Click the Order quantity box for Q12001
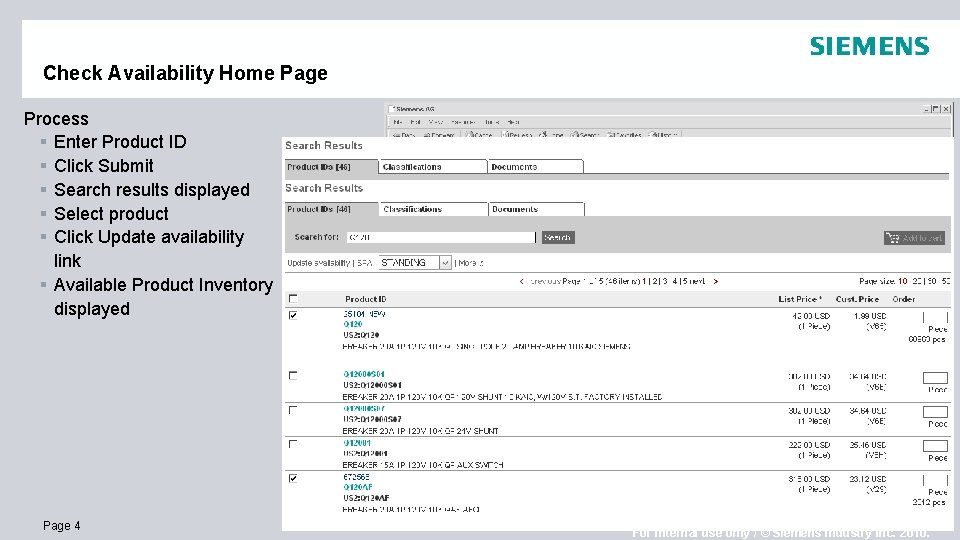The image size is (960, 540). pos(935,446)
